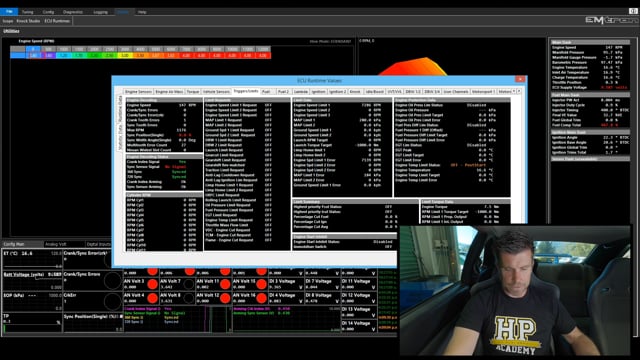Select DI 14 Voltage channel
Screen dimensions: 640x360
359,326
